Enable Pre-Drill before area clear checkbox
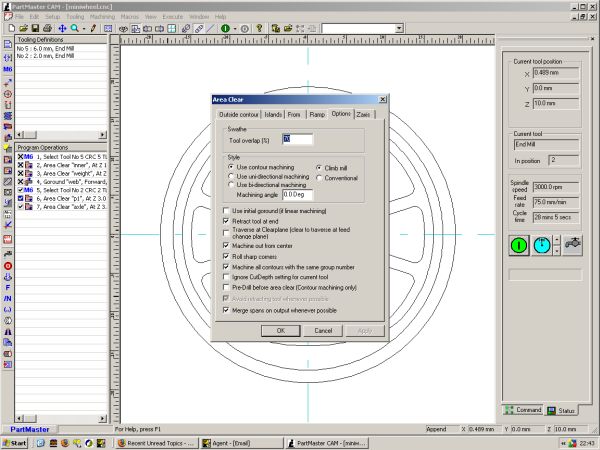The image size is (600, 450). (x=226, y=287)
